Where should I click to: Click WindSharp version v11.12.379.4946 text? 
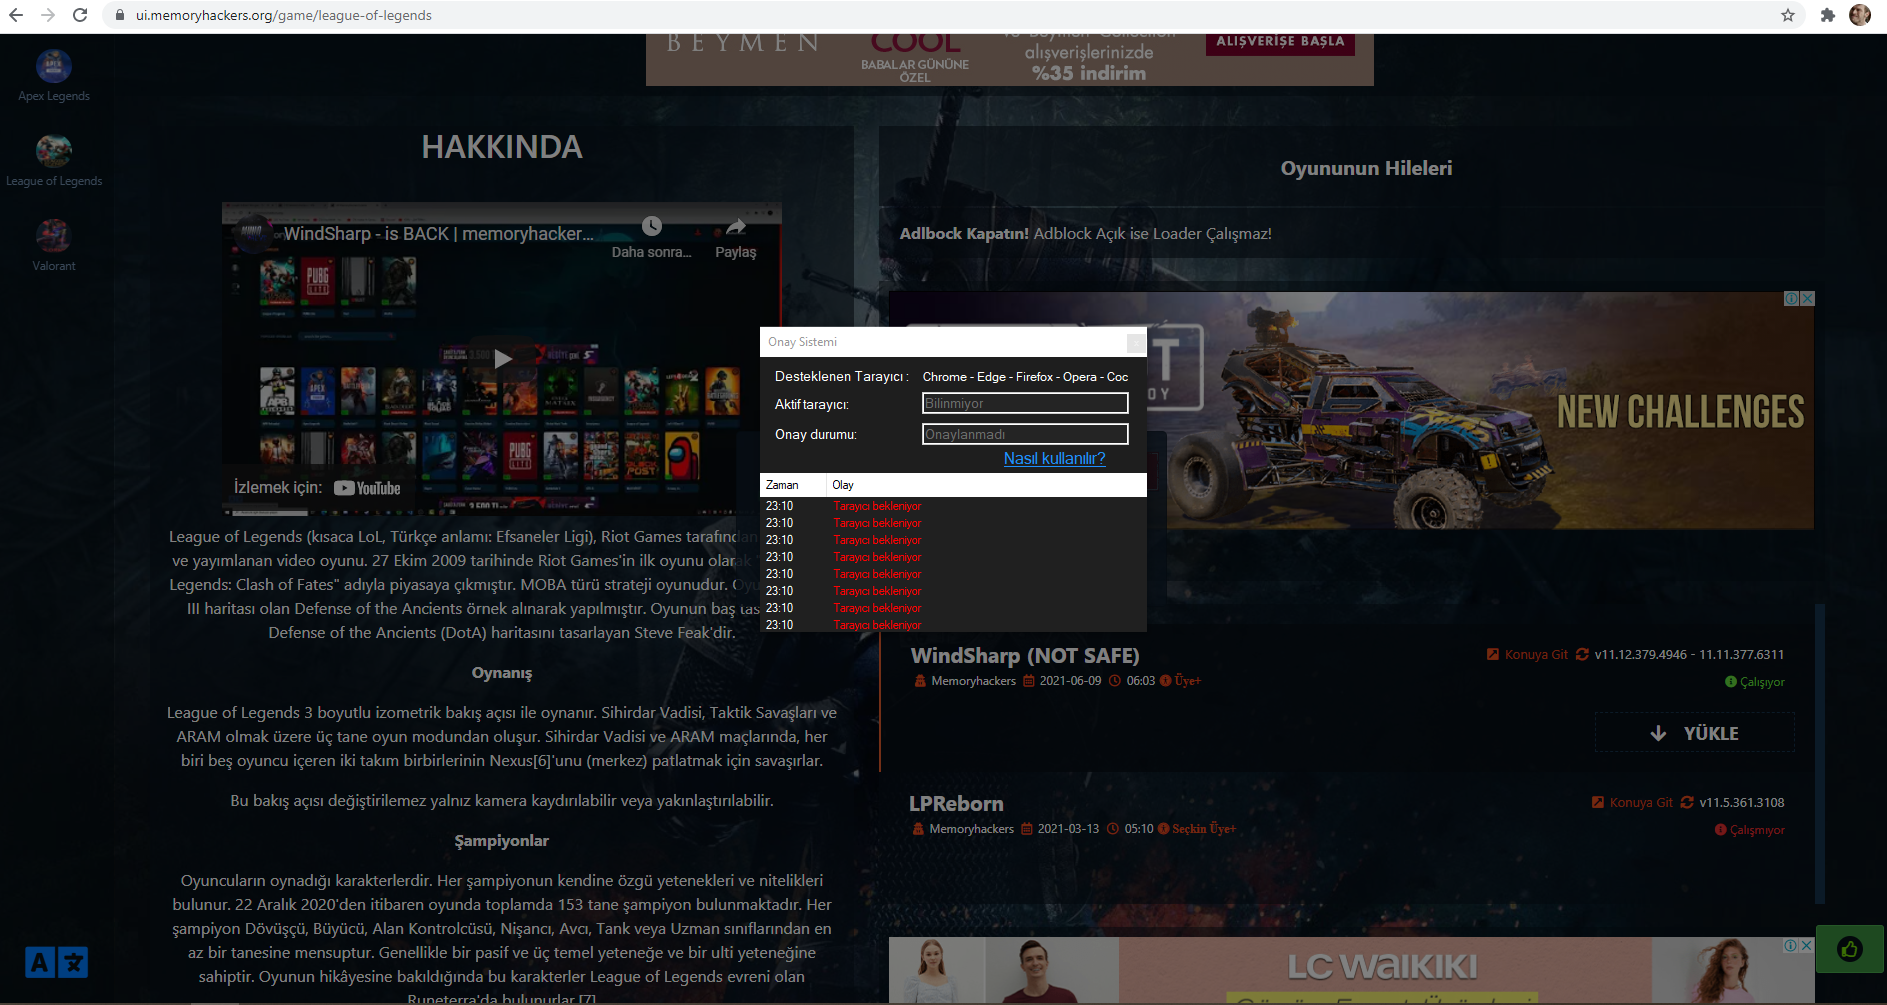pyautogui.click(x=1641, y=654)
